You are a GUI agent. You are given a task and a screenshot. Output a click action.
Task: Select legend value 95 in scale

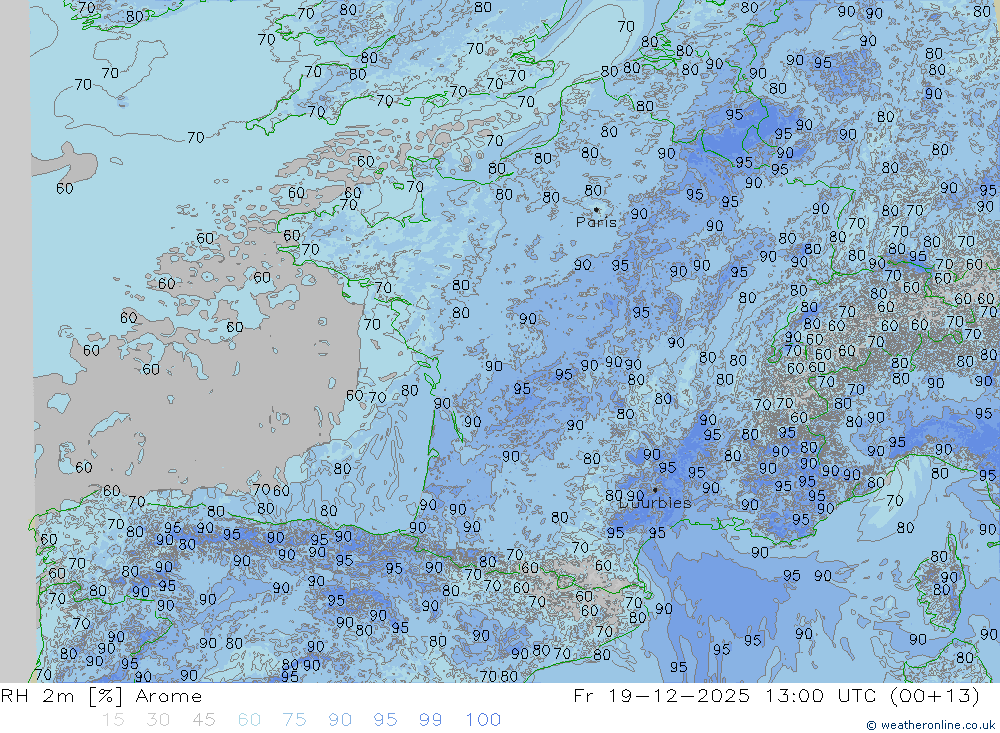click(x=385, y=720)
